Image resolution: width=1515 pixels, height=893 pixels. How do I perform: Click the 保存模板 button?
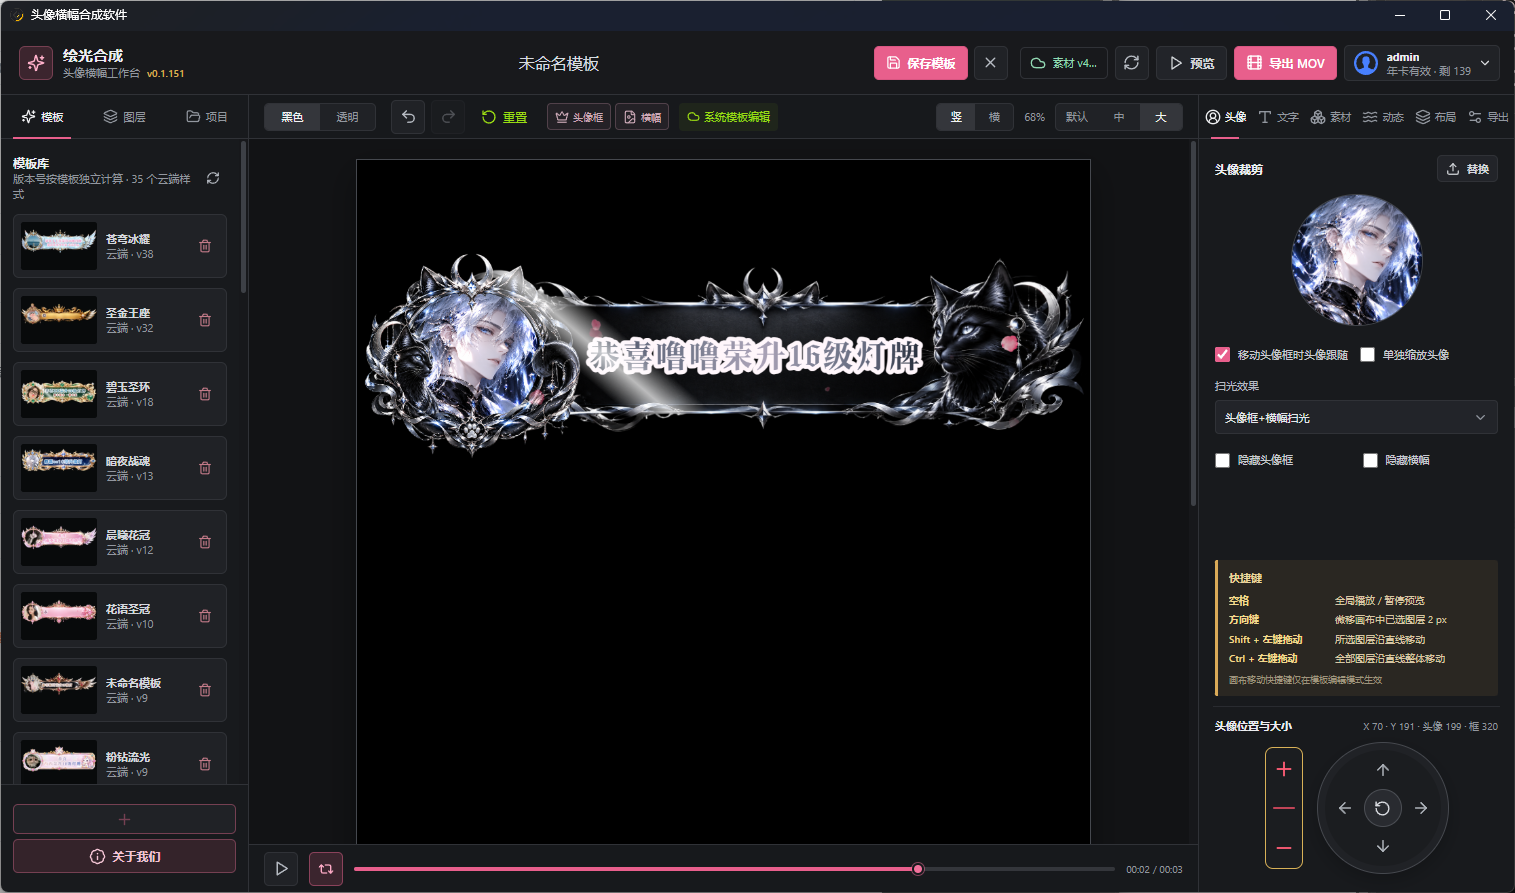[921, 63]
